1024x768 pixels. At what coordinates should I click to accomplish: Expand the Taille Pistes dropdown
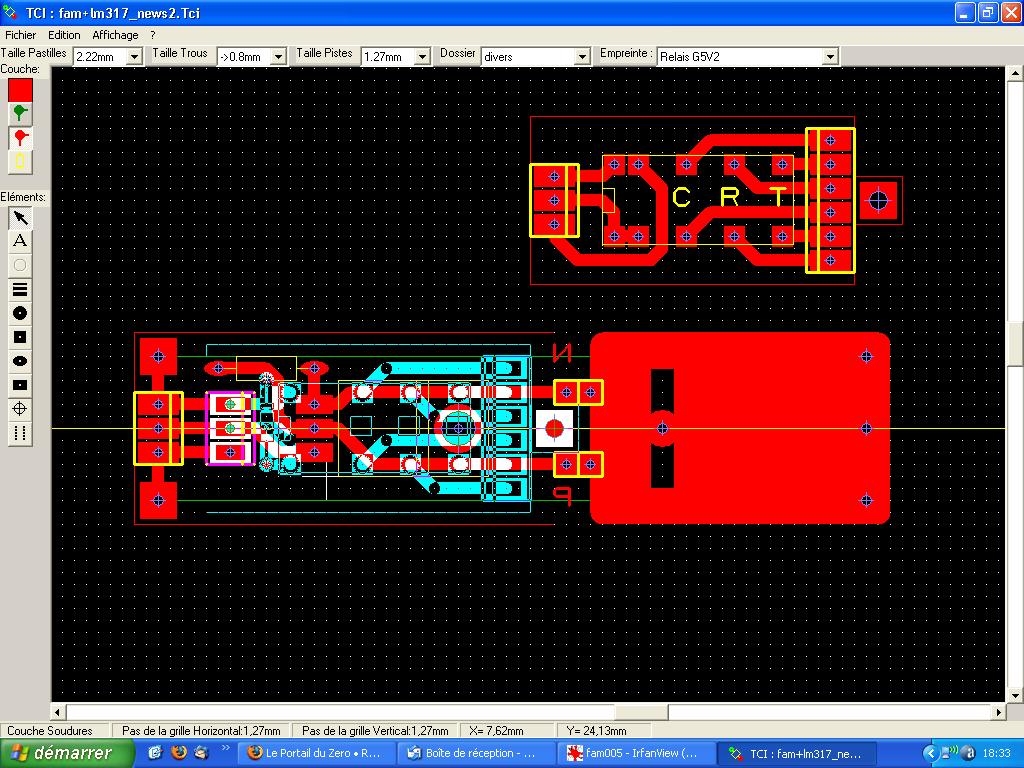click(423, 57)
